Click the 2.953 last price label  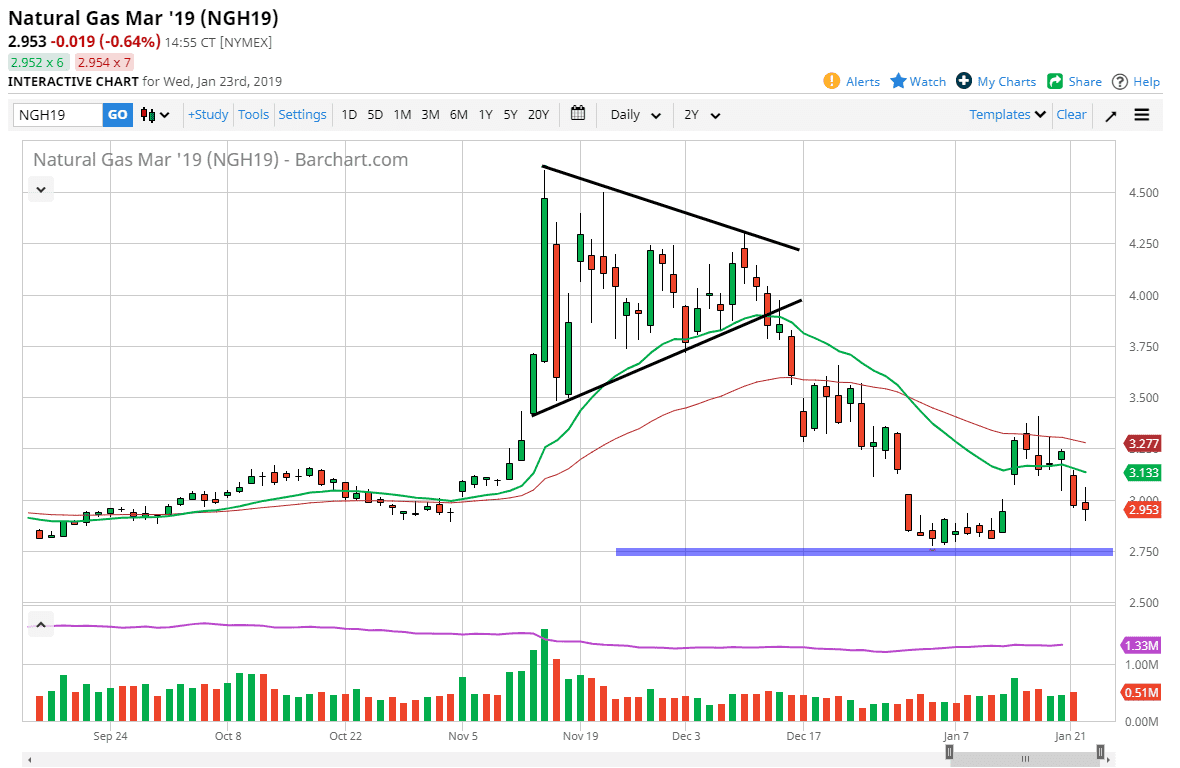1142,509
